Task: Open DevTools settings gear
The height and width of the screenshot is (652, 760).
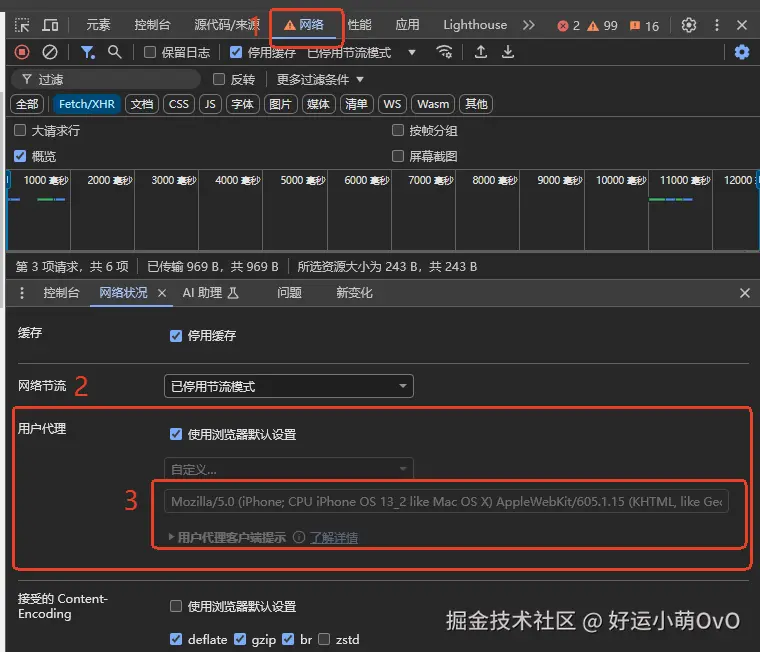Action: (688, 25)
